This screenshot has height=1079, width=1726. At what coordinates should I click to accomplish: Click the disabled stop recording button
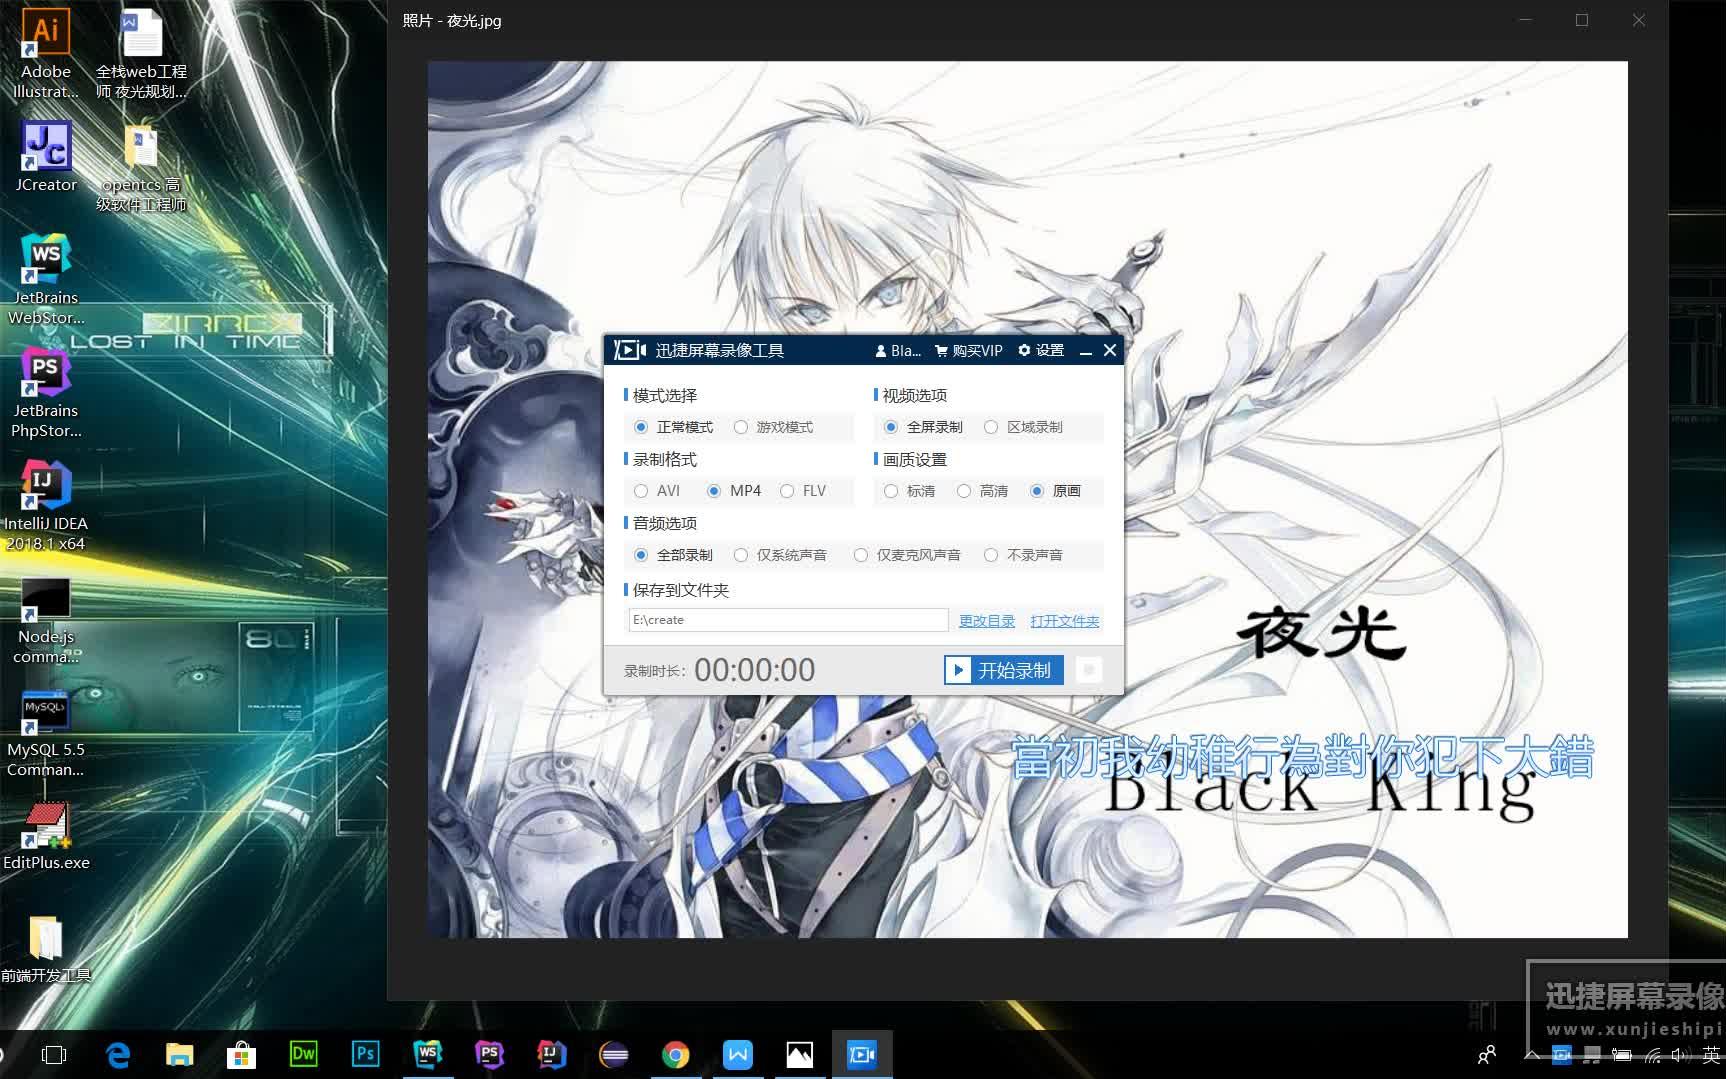tap(1089, 670)
